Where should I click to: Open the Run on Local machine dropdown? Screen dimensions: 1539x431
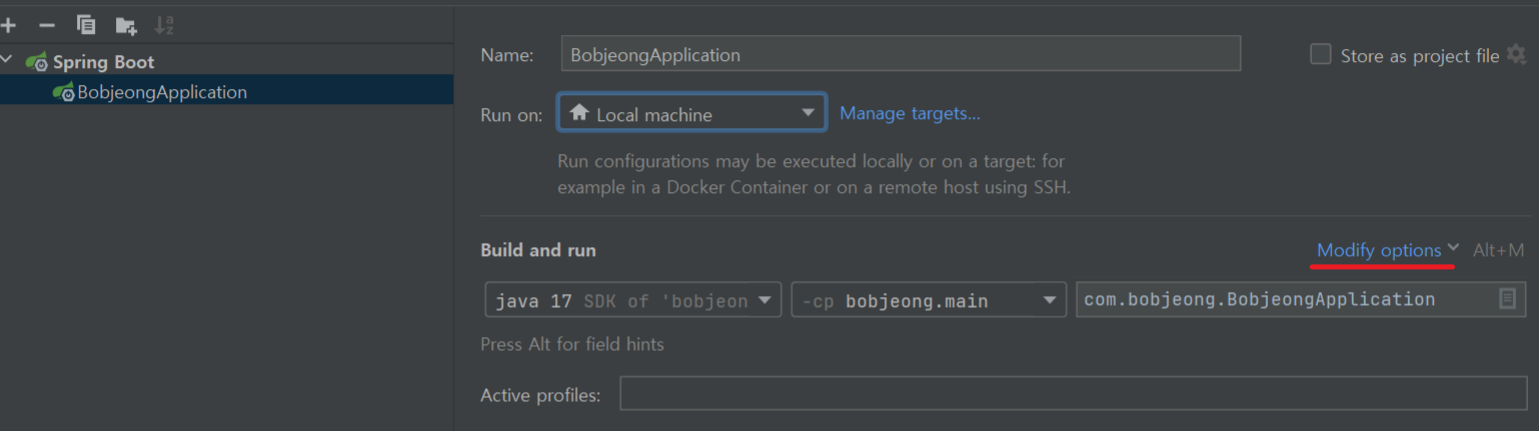point(692,113)
